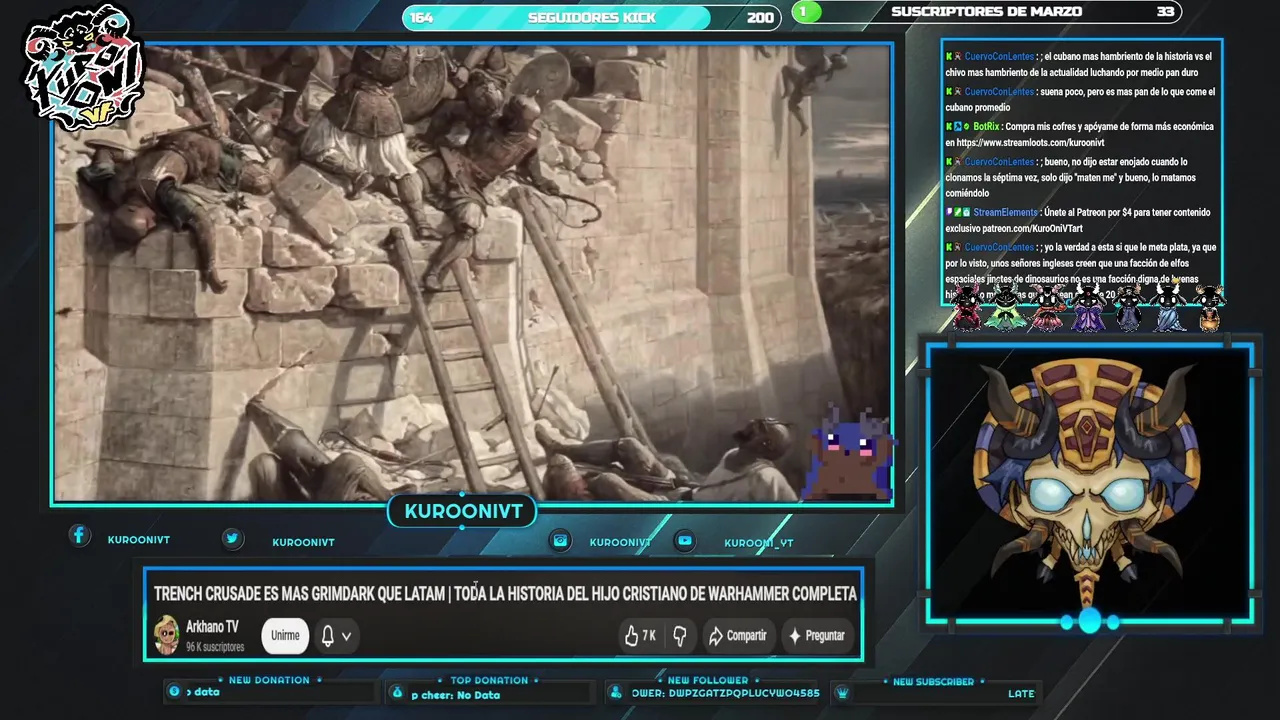1280x720 pixels.
Task: Click the KUROONIVT nameplate under the video
Action: click(x=463, y=512)
